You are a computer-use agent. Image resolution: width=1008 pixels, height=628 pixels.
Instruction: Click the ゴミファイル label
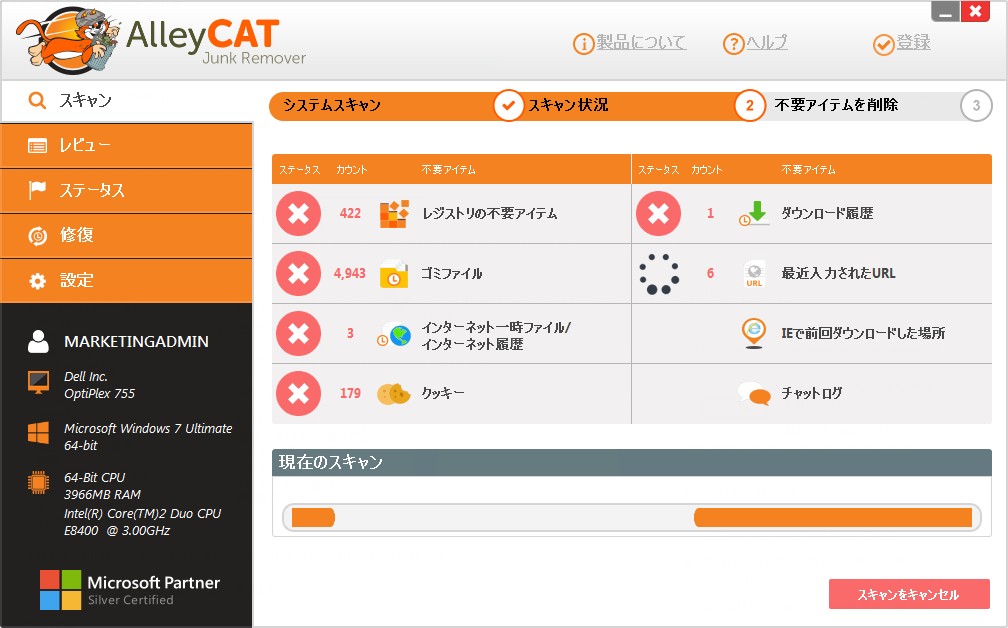(x=452, y=274)
